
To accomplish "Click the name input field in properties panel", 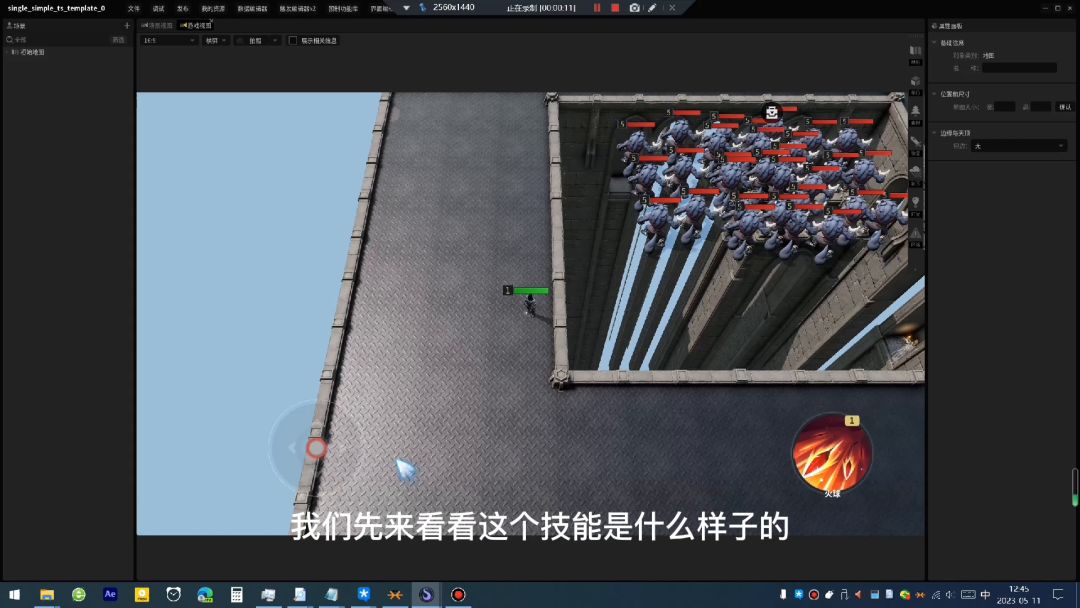I will click(x=1019, y=68).
